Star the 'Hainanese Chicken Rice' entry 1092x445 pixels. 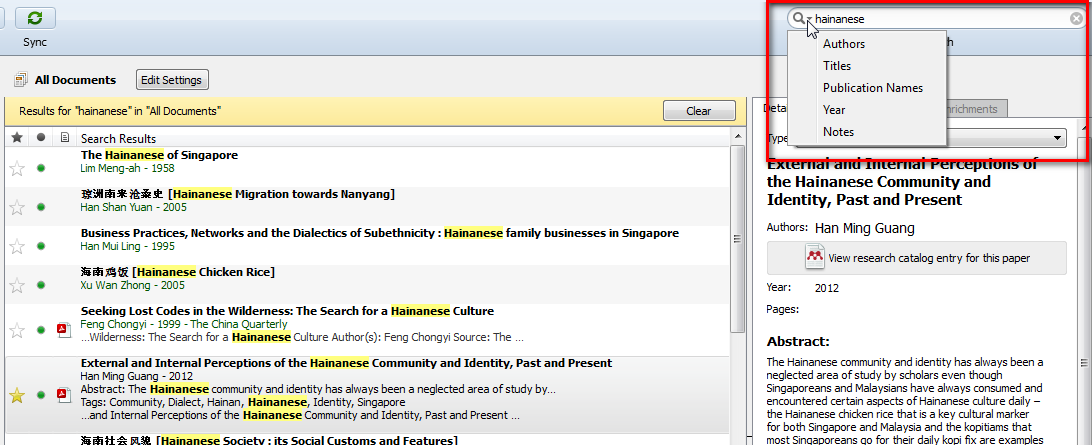(17, 285)
